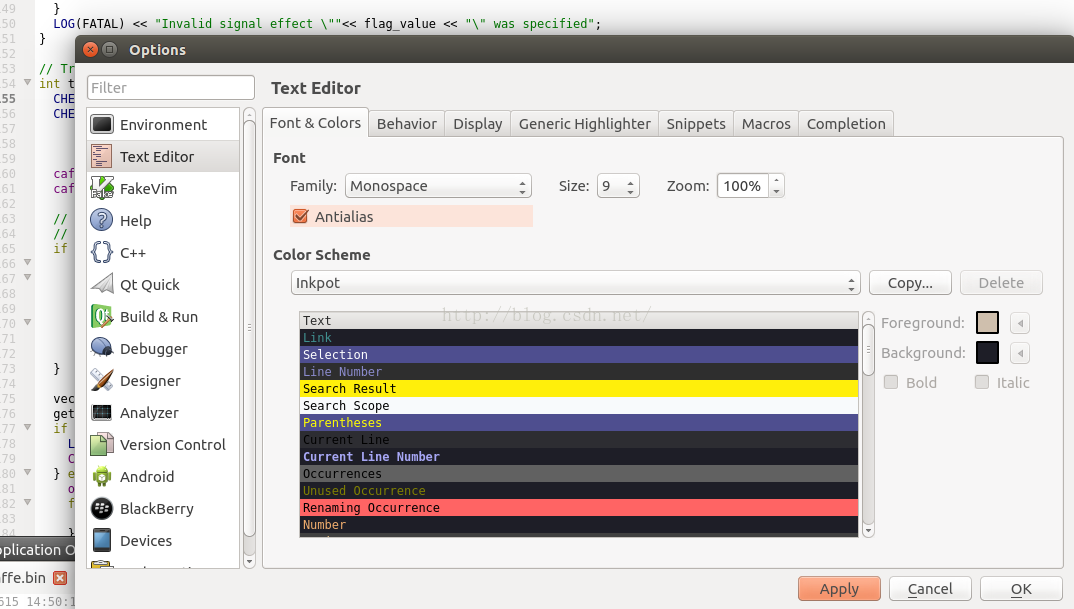
Task: Reset foreground color with arrow button
Action: click(x=1020, y=323)
